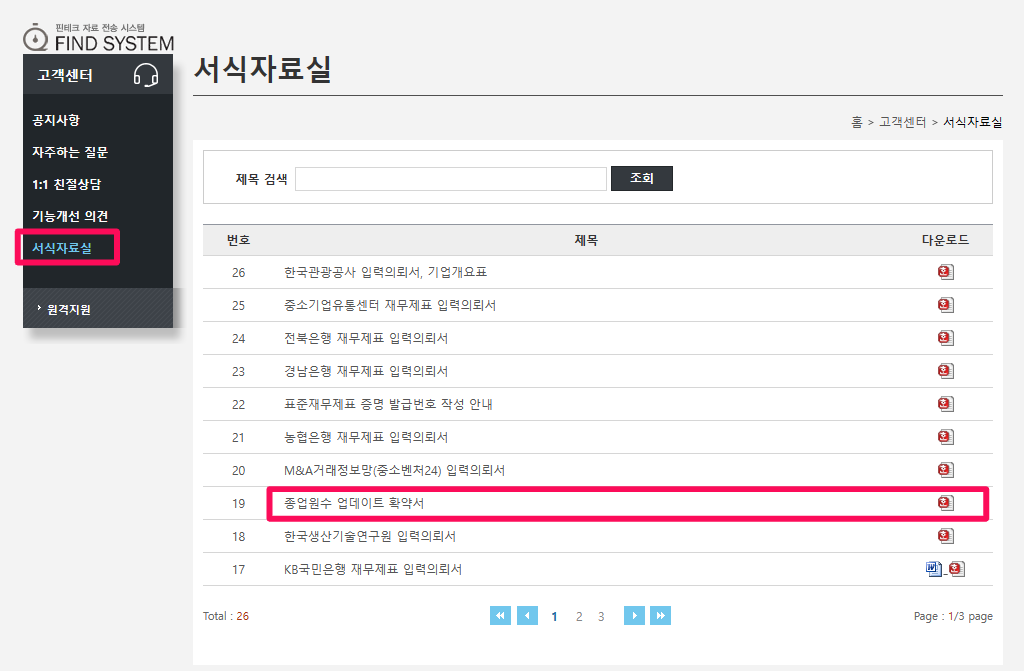The image size is (1024, 671).
Task: Select 서식자료실 in sidebar menu
Action: coord(62,248)
